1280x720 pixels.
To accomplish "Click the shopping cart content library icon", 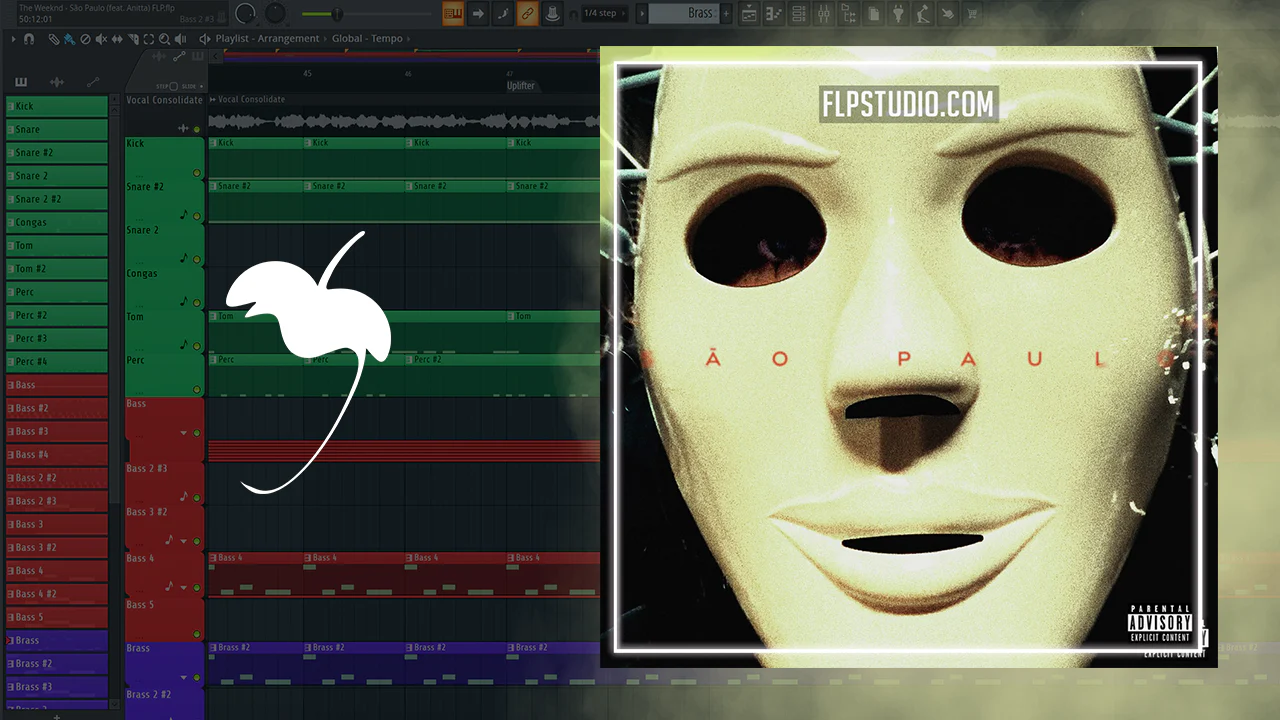I will (971, 14).
